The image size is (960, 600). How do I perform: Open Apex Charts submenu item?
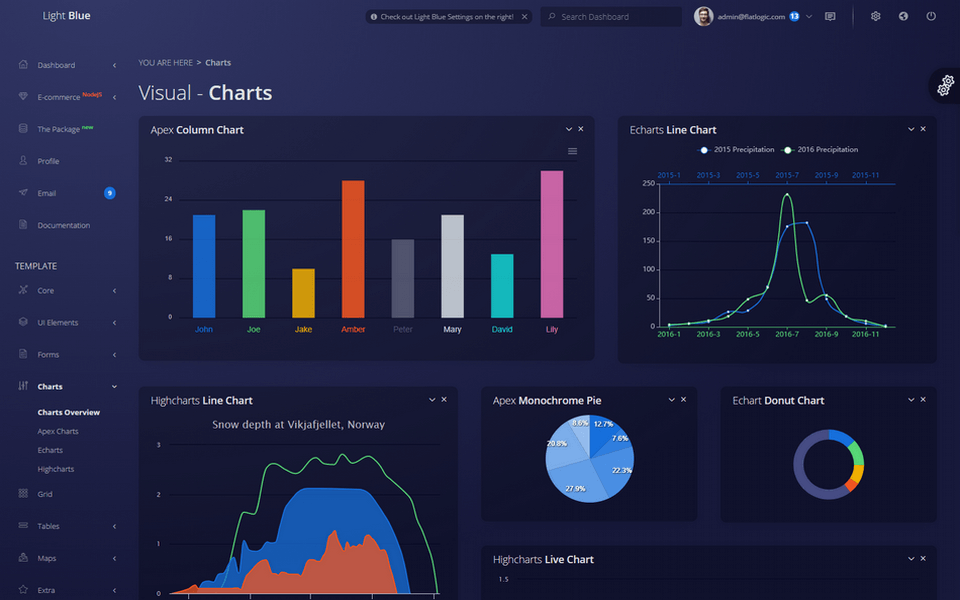click(x=58, y=432)
